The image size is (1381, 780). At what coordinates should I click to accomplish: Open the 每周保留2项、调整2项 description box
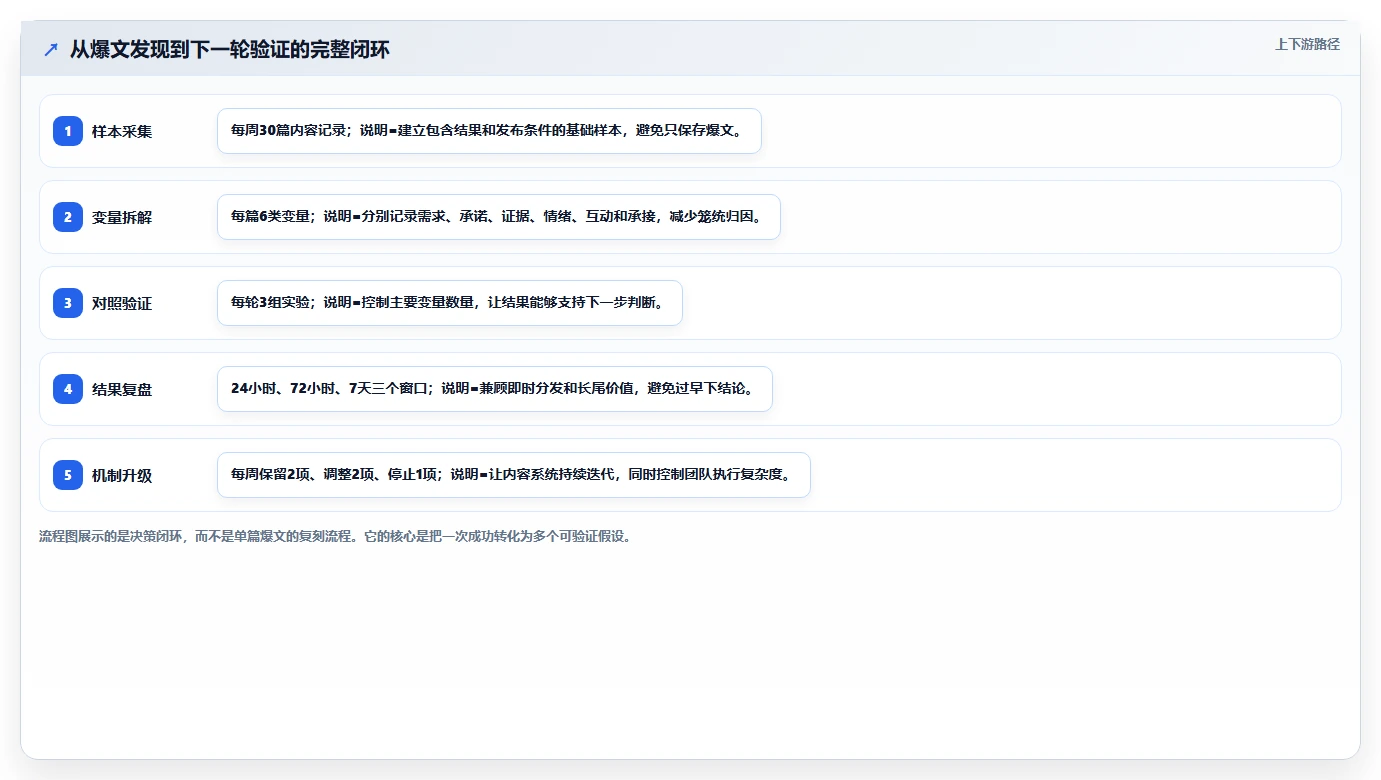coord(513,475)
